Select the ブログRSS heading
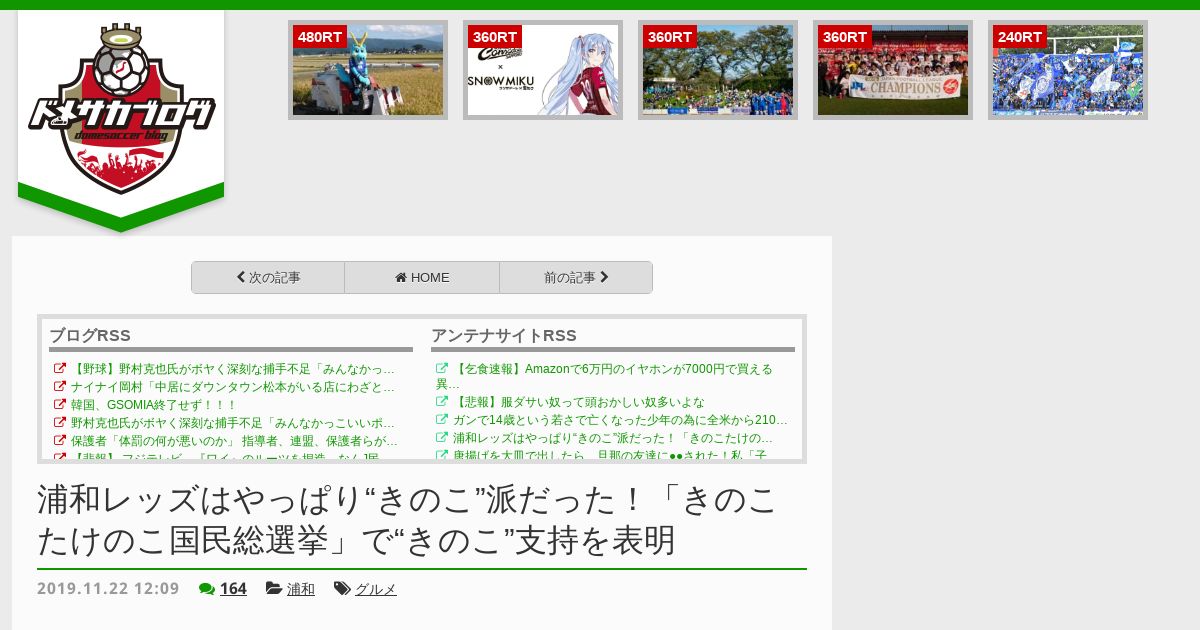Viewport: 1200px width, 630px height. tap(90, 335)
